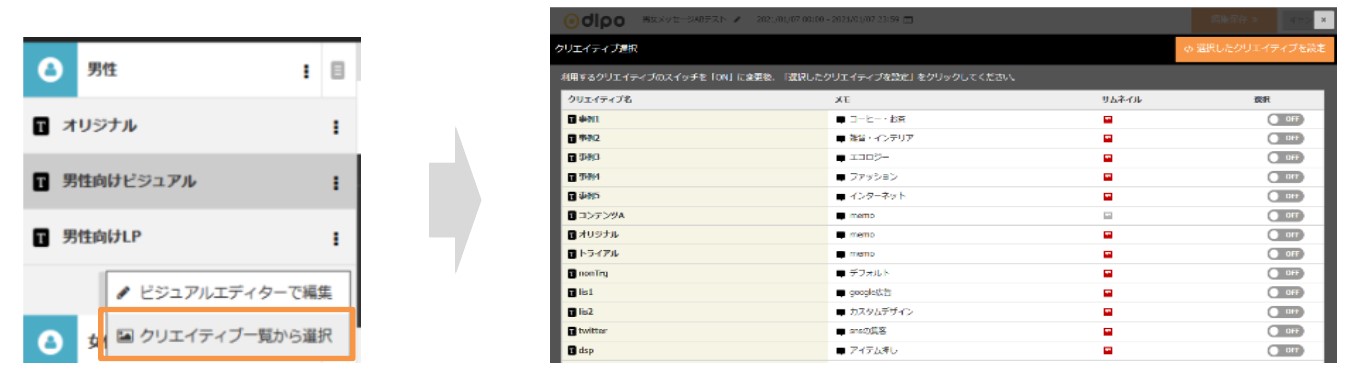The width and height of the screenshot is (1360, 370).
Task: Click document icon beside 男性 segment
Action: [x=338, y=71]
